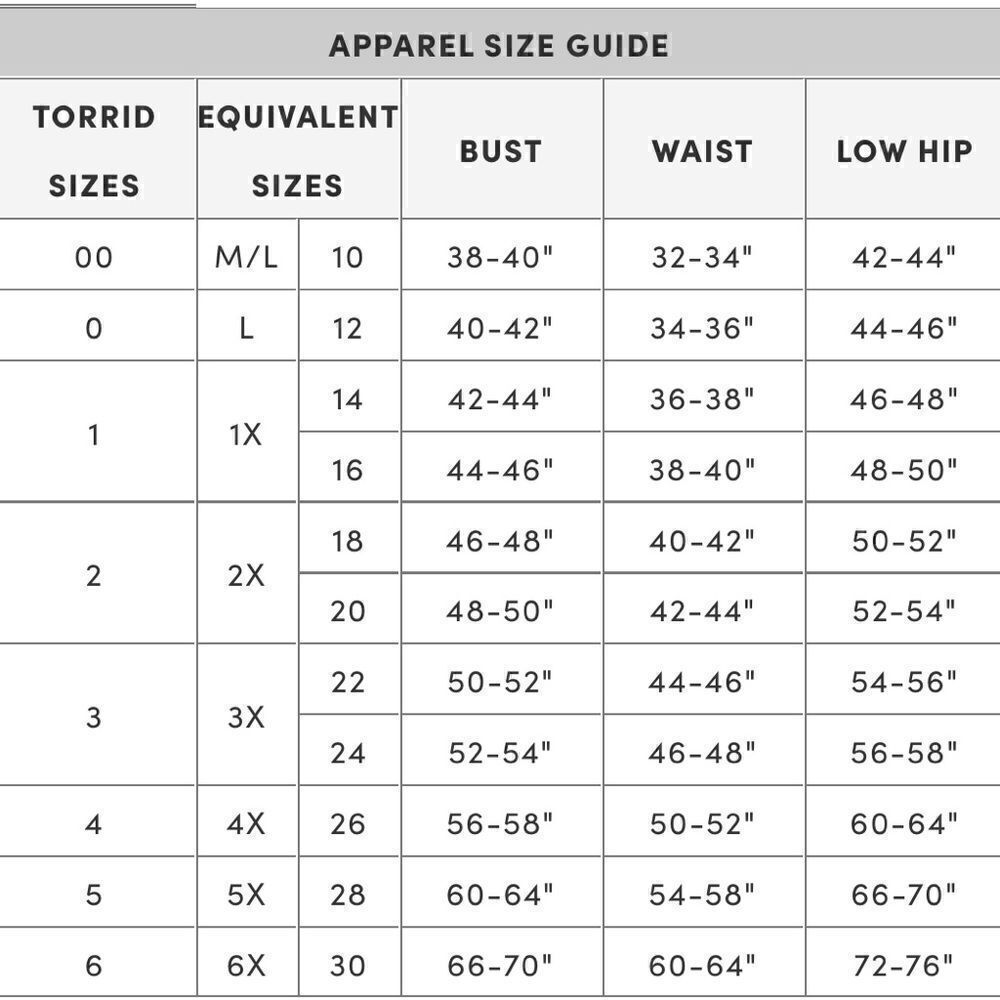Select the Low Hip column header
The image size is (1000, 1000).
click(x=904, y=152)
